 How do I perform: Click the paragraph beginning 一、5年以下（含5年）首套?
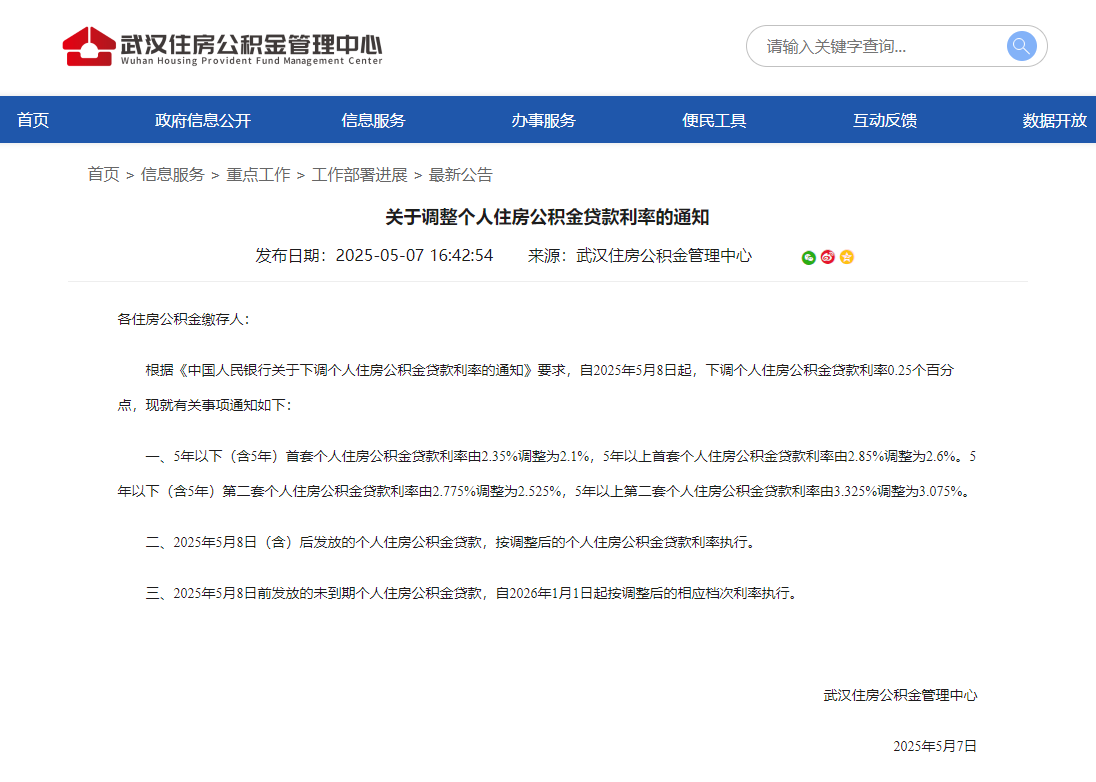[547, 474]
